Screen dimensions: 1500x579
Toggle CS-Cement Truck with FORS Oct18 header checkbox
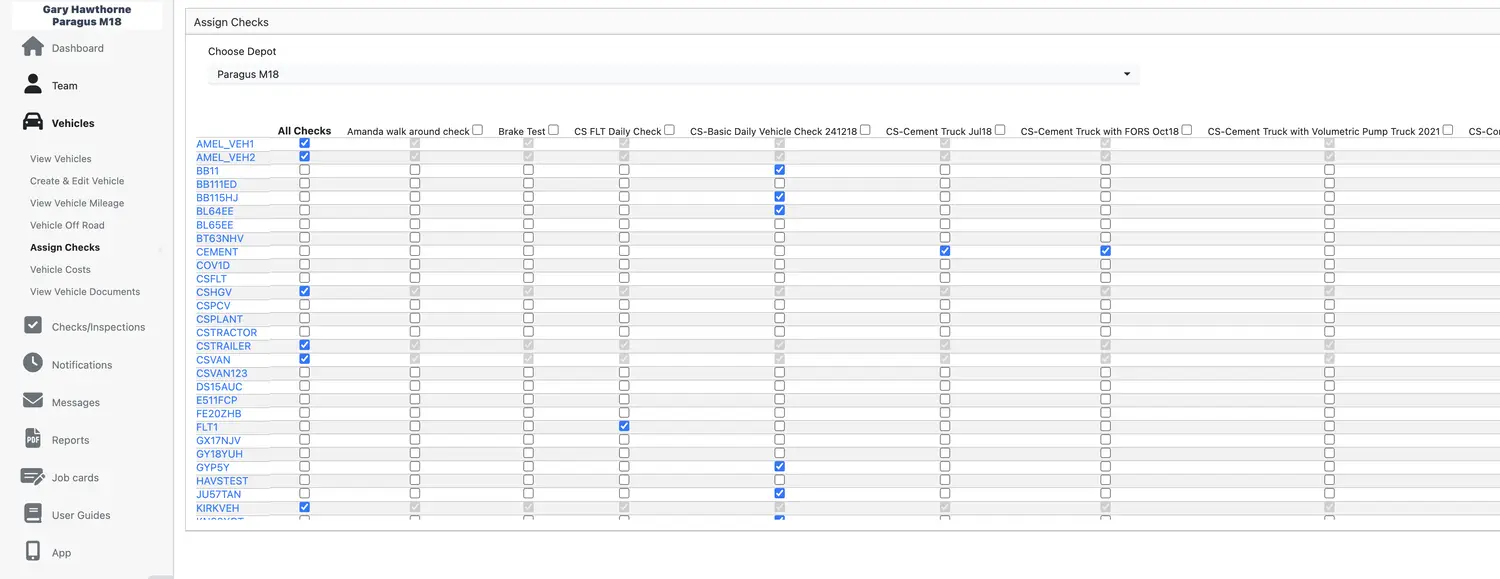1187,130
